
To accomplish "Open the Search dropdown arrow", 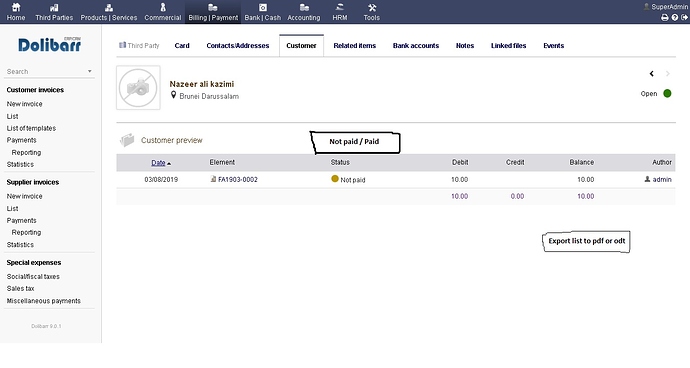I will [x=90, y=71].
